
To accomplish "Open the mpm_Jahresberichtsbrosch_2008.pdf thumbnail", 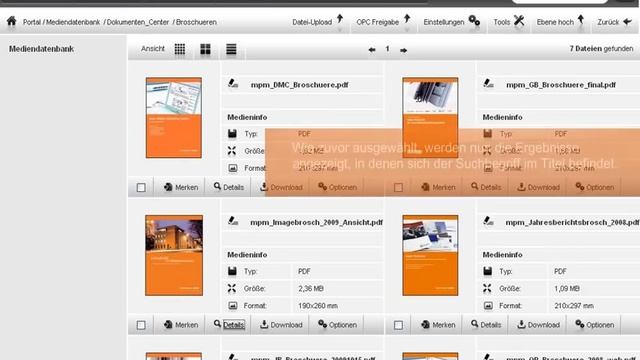I will [430, 255].
